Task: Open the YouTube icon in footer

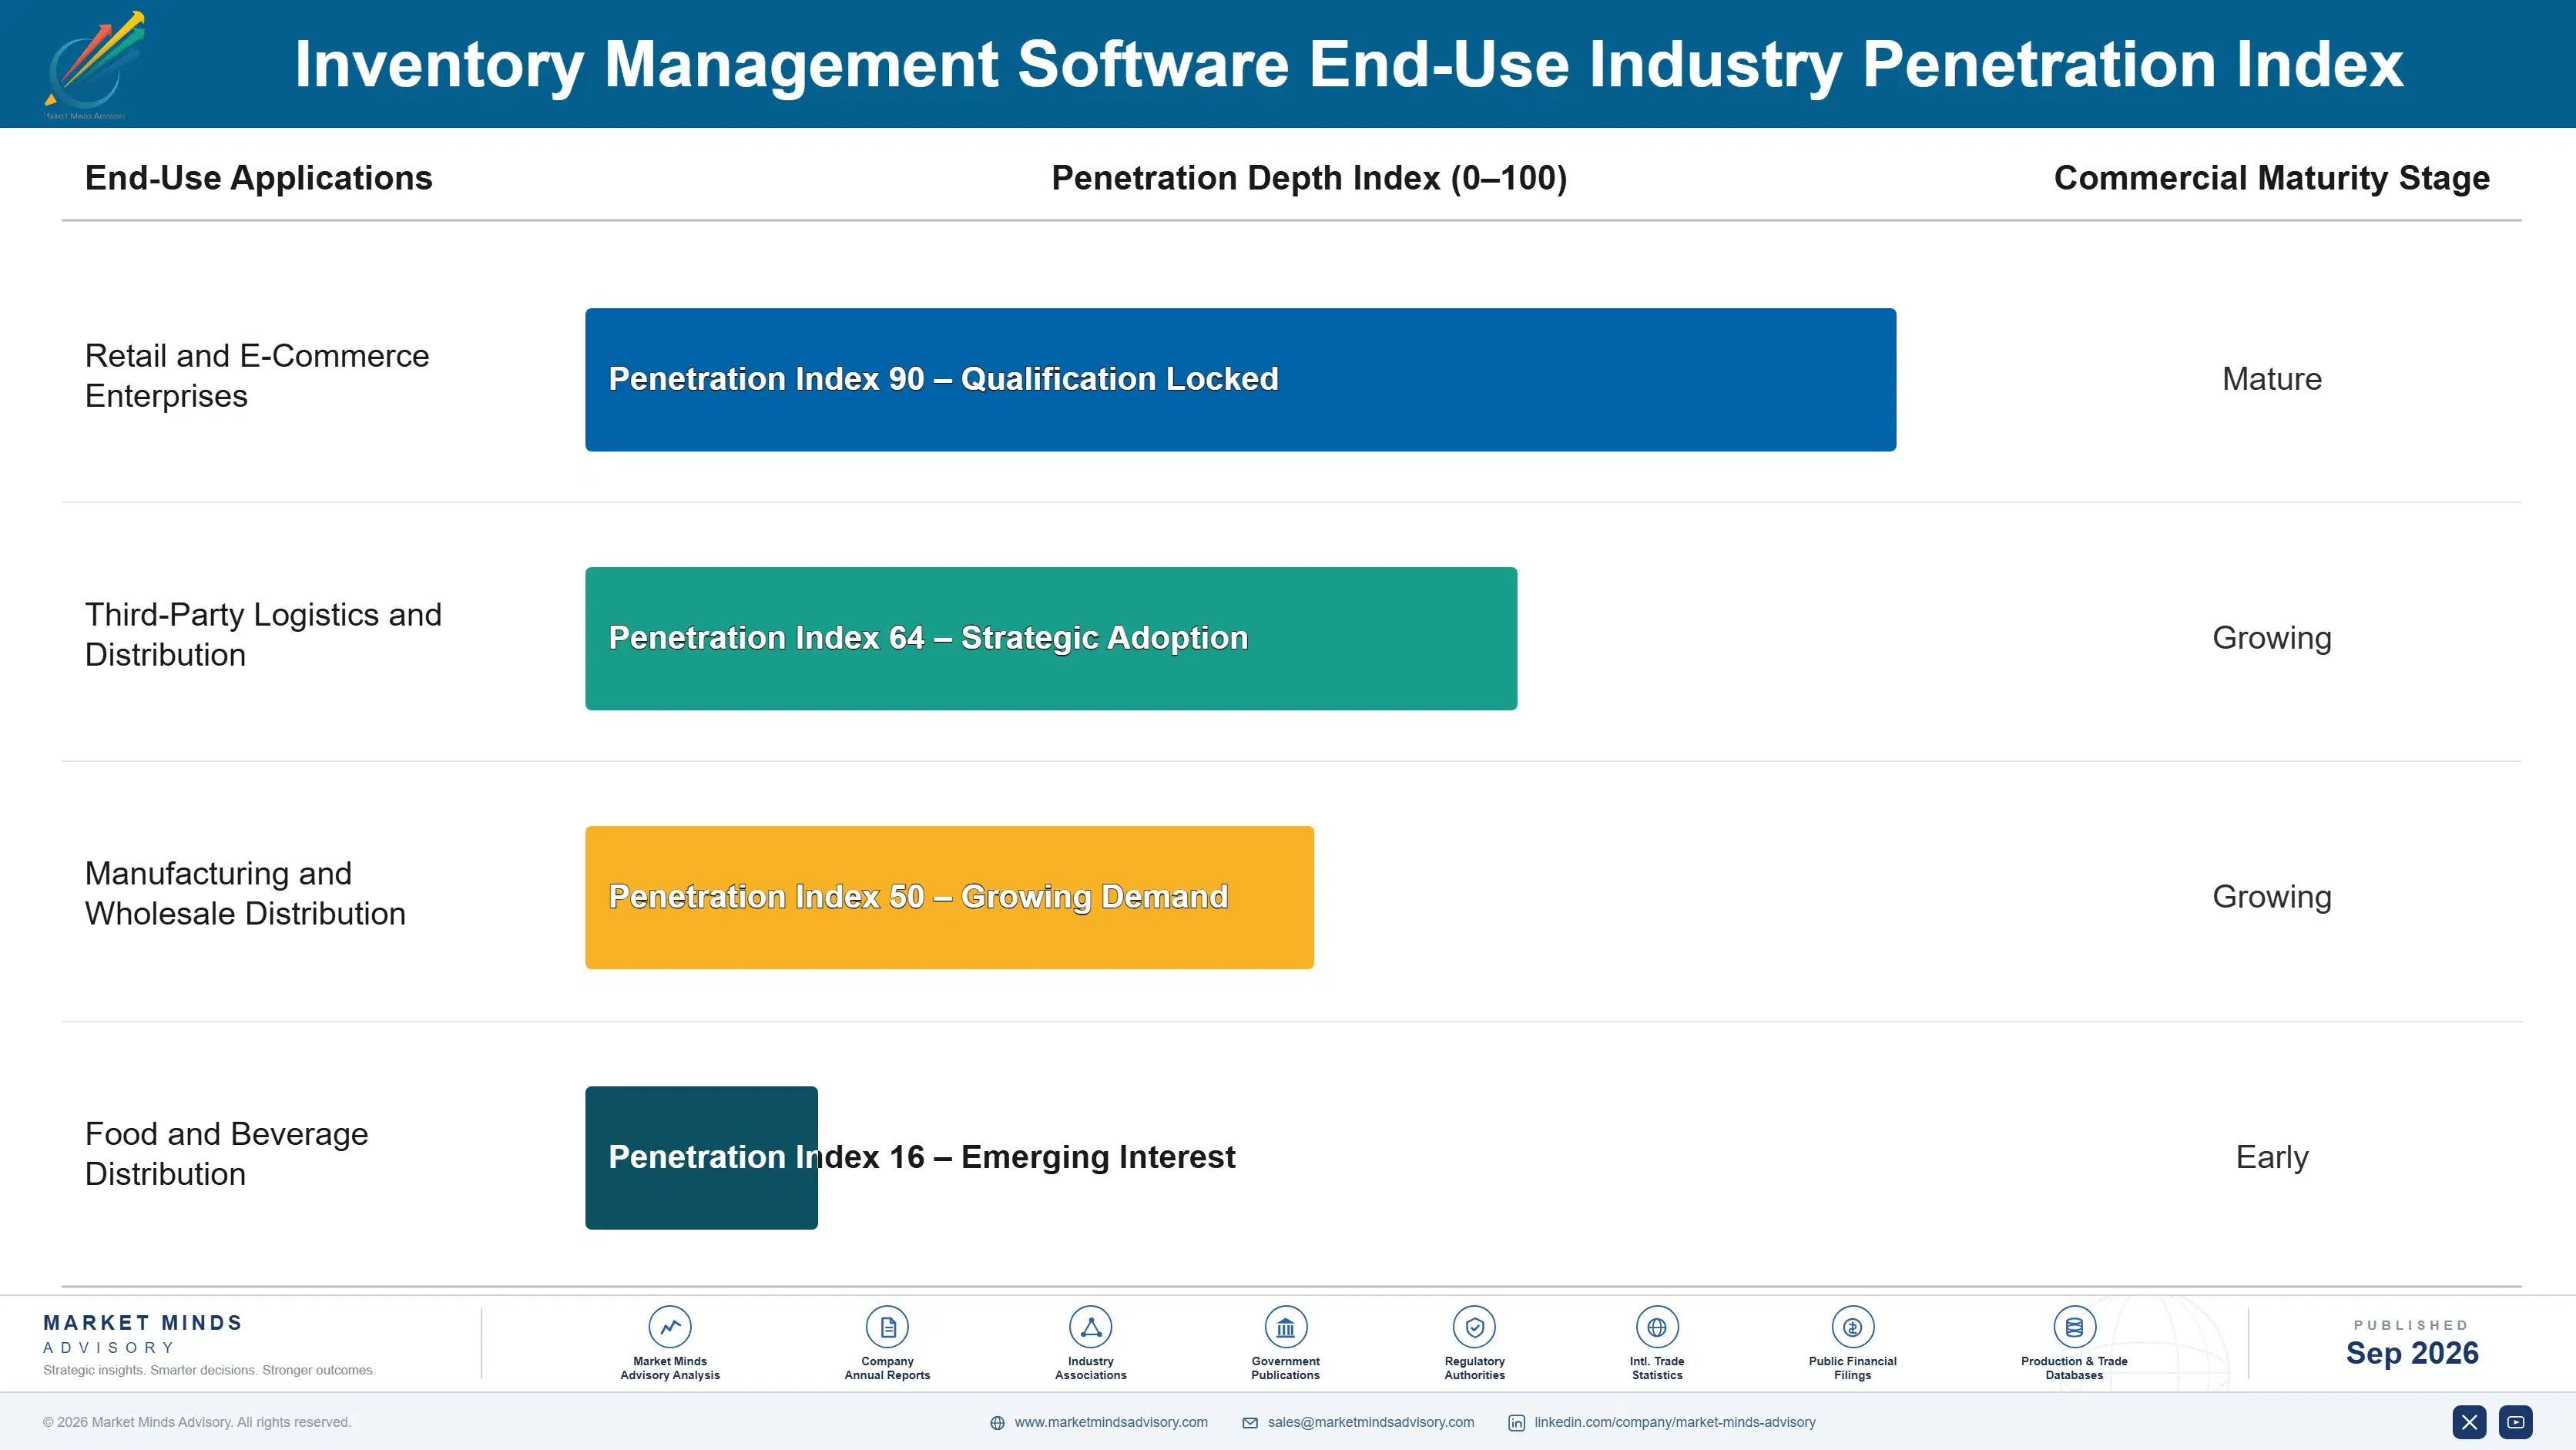Action: click(2516, 1422)
